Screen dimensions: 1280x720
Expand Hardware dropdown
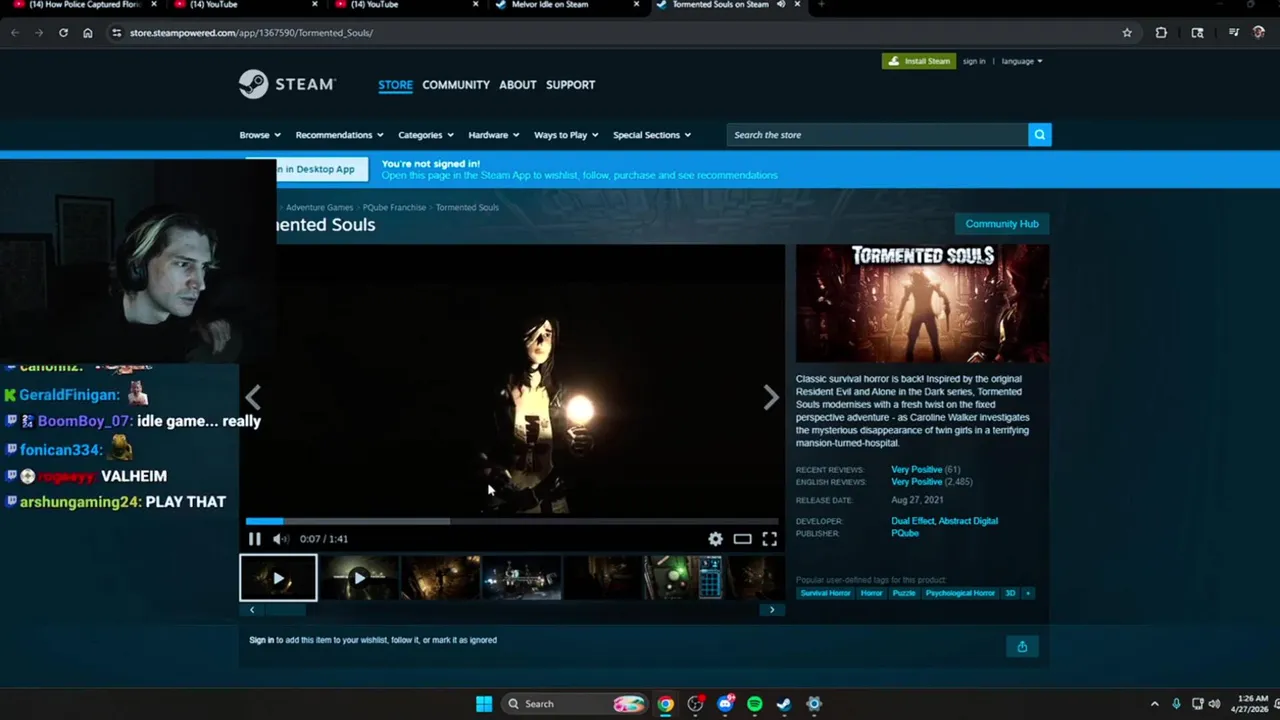coord(494,135)
